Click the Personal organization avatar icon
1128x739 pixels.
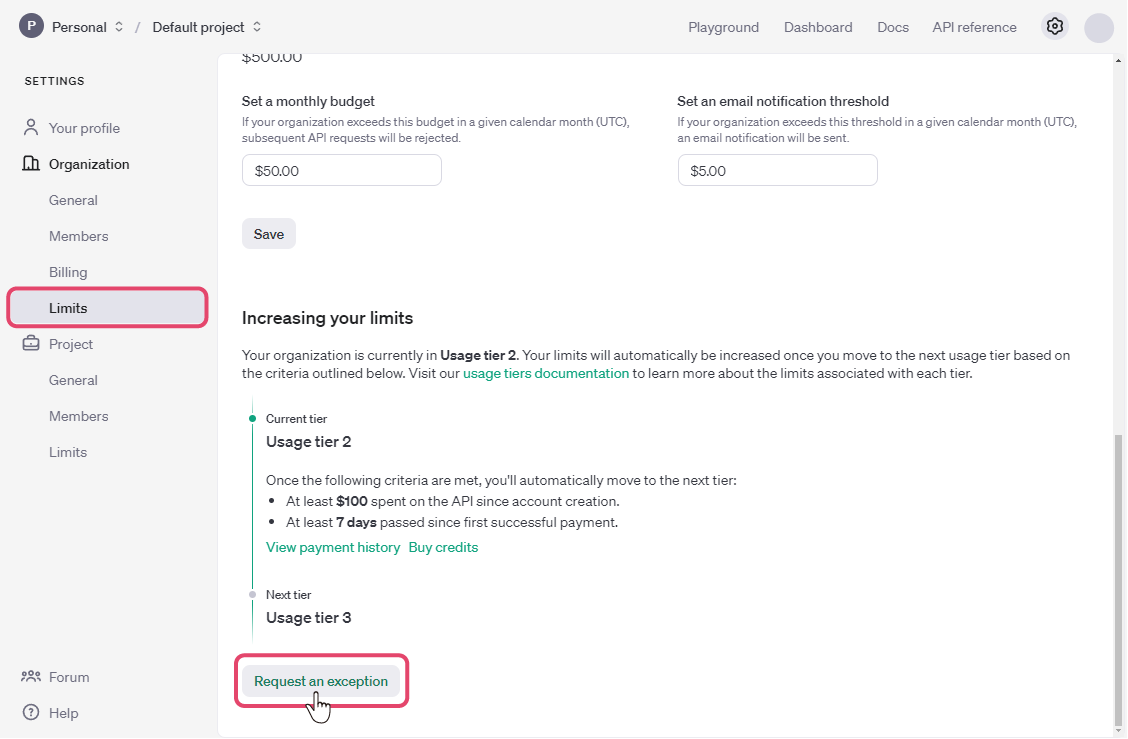[31, 27]
